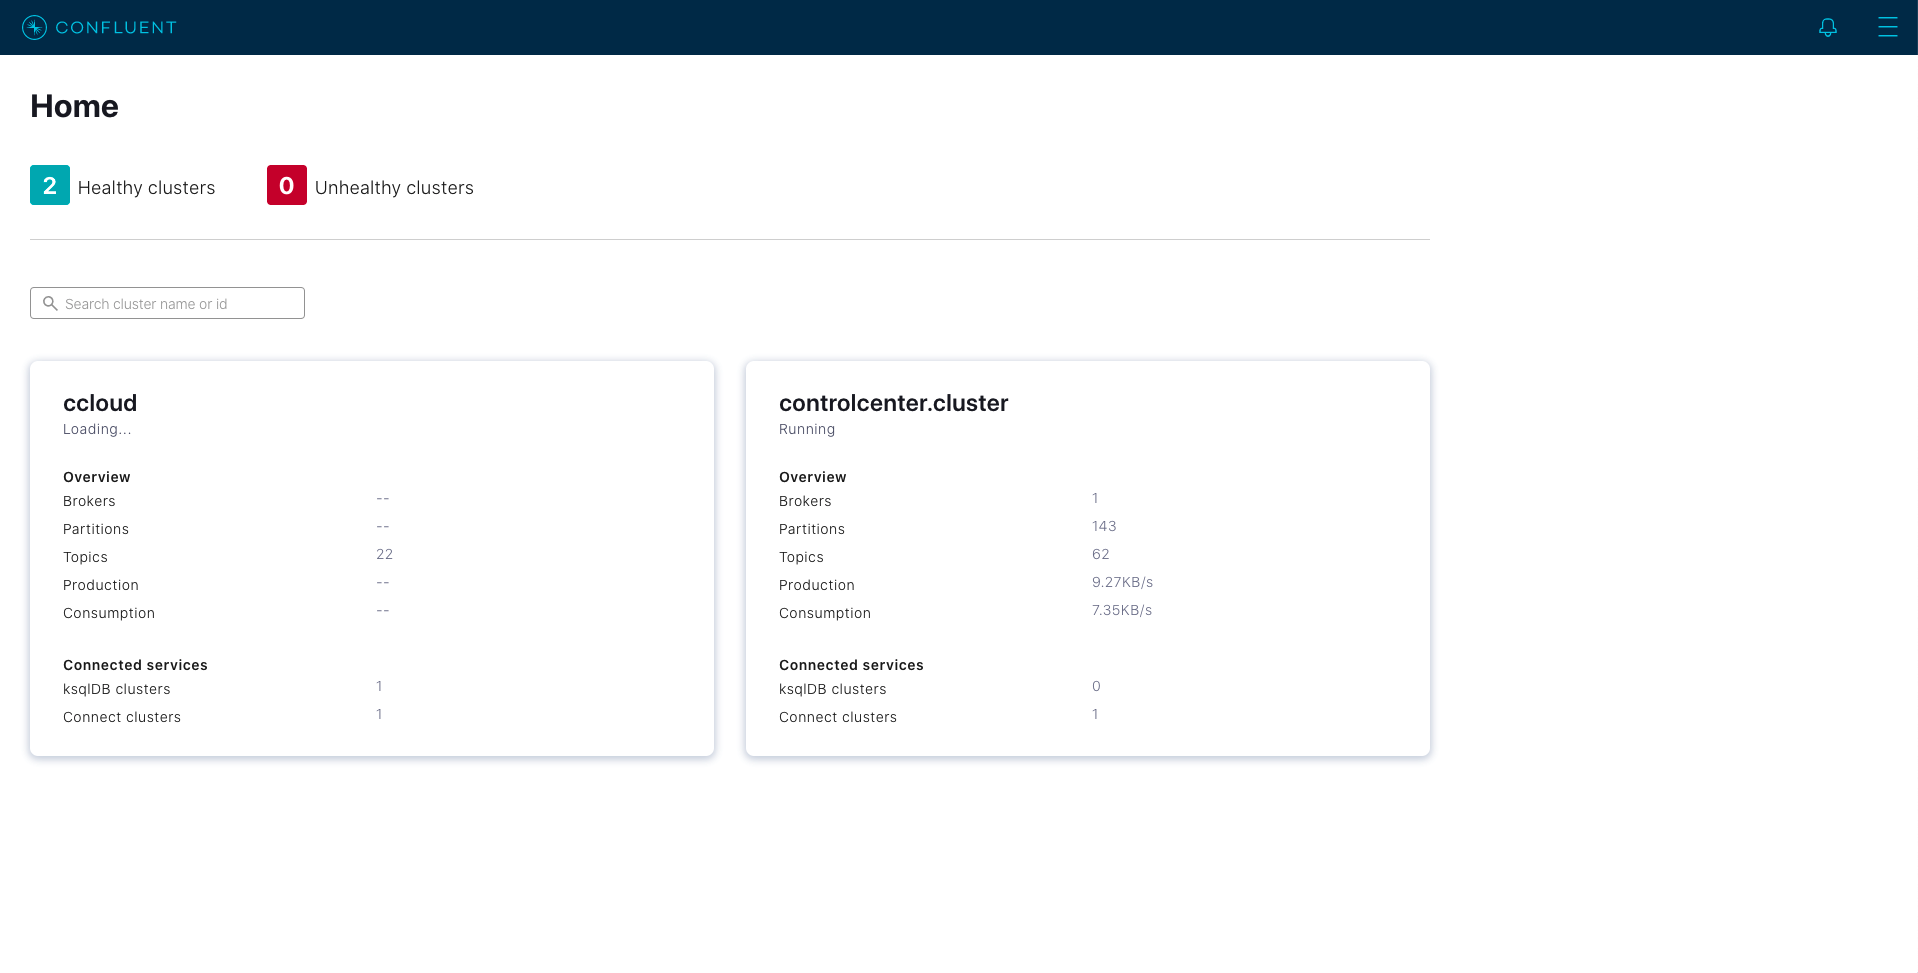Open the hamburger menu
Image resolution: width=1918 pixels, height=973 pixels.
point(1888,27)
